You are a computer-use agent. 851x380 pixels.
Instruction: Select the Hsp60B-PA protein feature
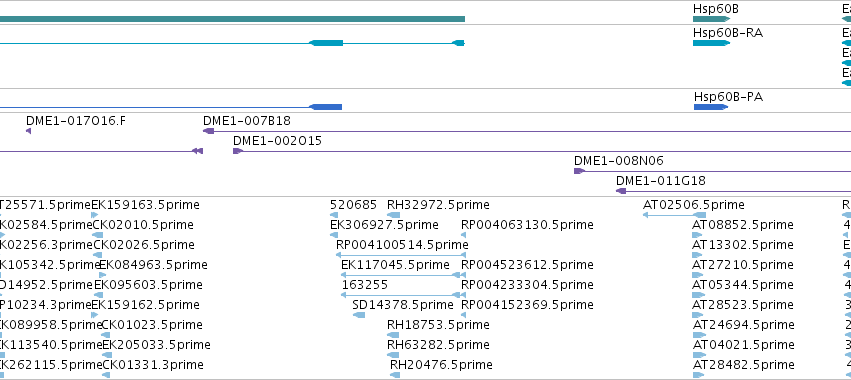click(x=711, y=107)
